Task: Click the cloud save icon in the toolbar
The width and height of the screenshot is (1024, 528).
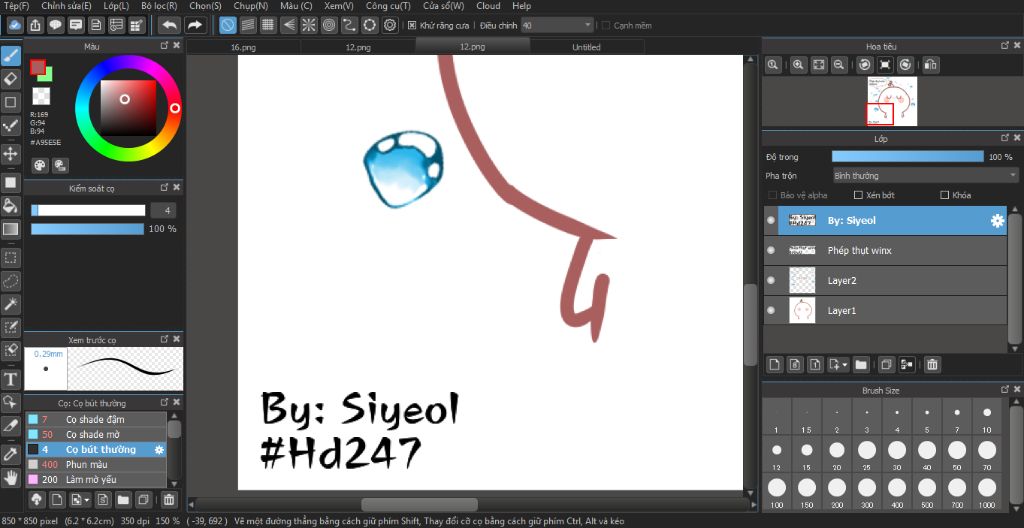Action: tap(15, 25)
